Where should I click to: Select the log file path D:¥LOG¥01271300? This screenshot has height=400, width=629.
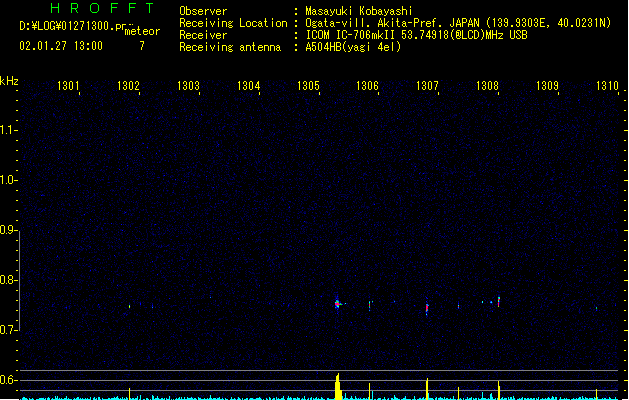pos(76,26)
